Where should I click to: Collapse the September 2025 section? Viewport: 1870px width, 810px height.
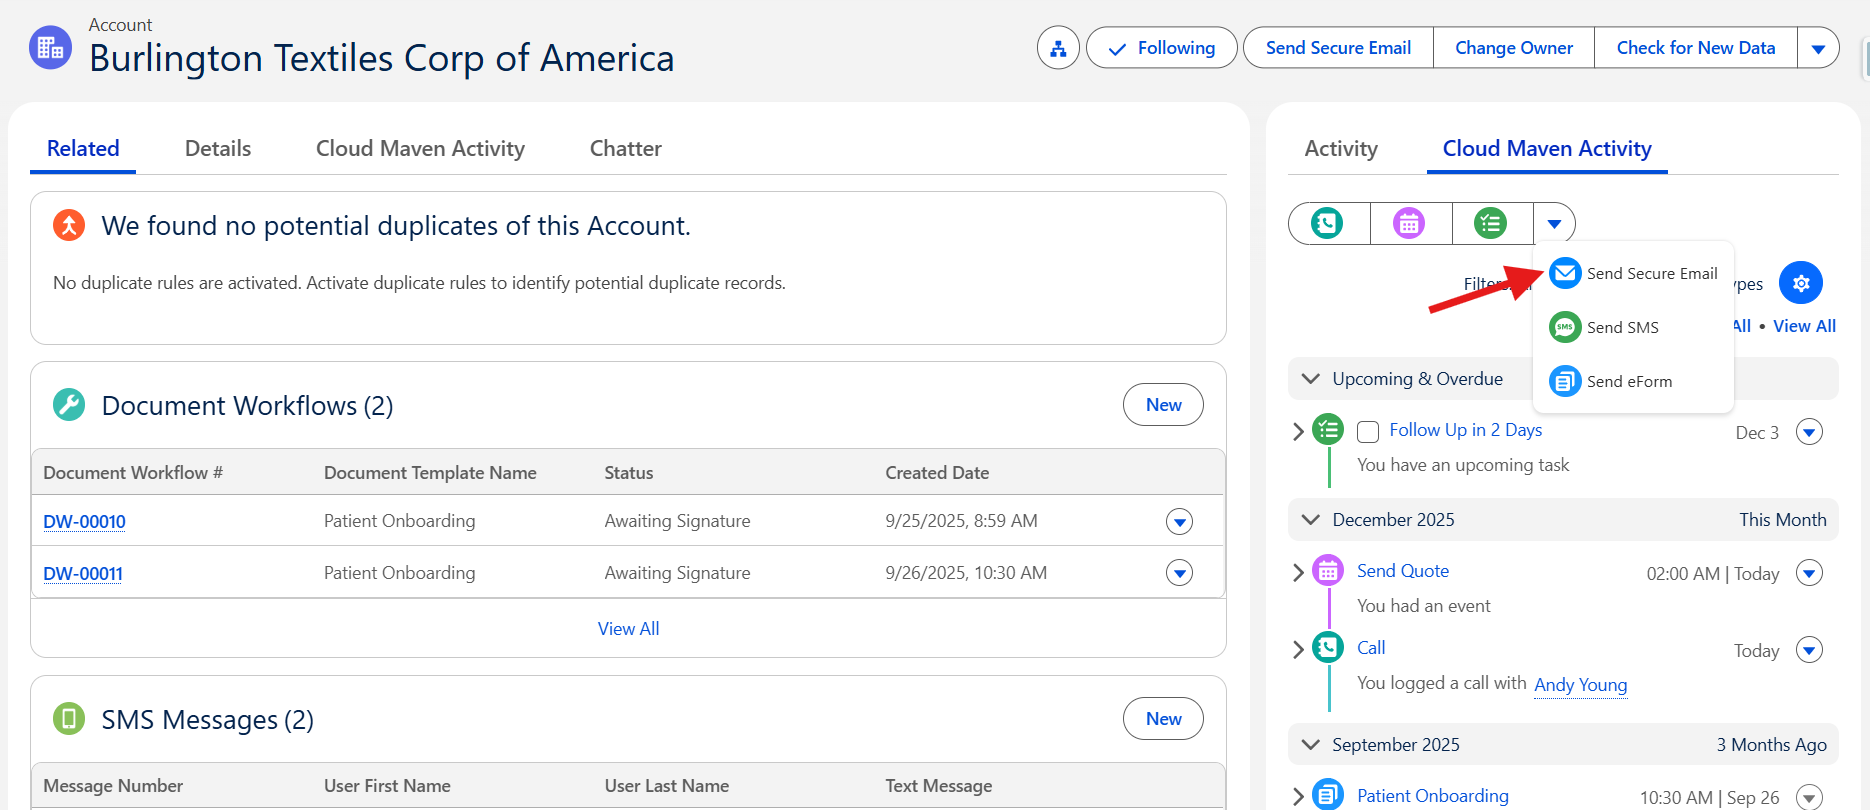point(1310,745)
